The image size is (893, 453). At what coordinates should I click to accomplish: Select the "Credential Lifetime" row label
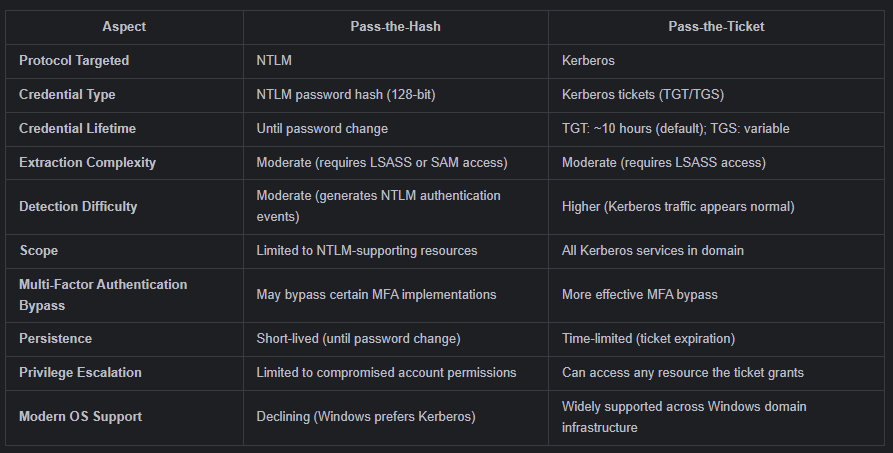(77, 129)
